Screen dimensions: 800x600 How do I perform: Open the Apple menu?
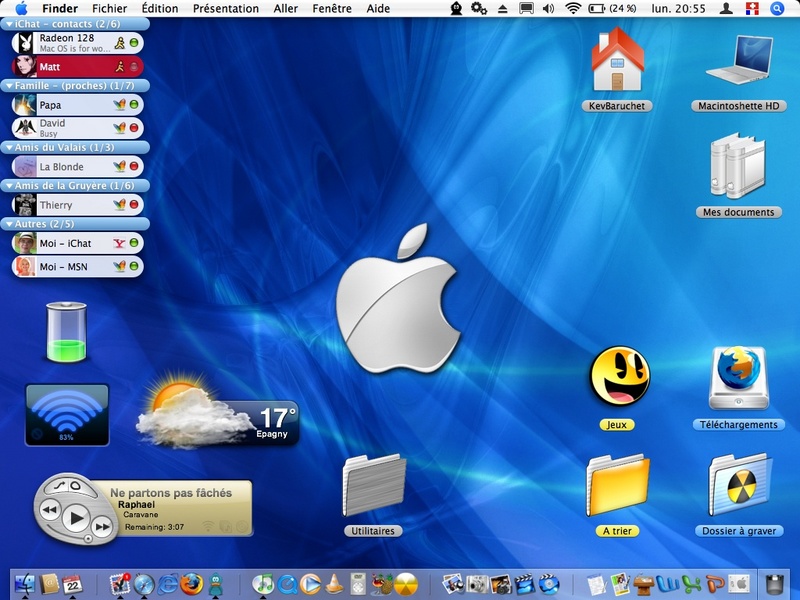[21, 8]
